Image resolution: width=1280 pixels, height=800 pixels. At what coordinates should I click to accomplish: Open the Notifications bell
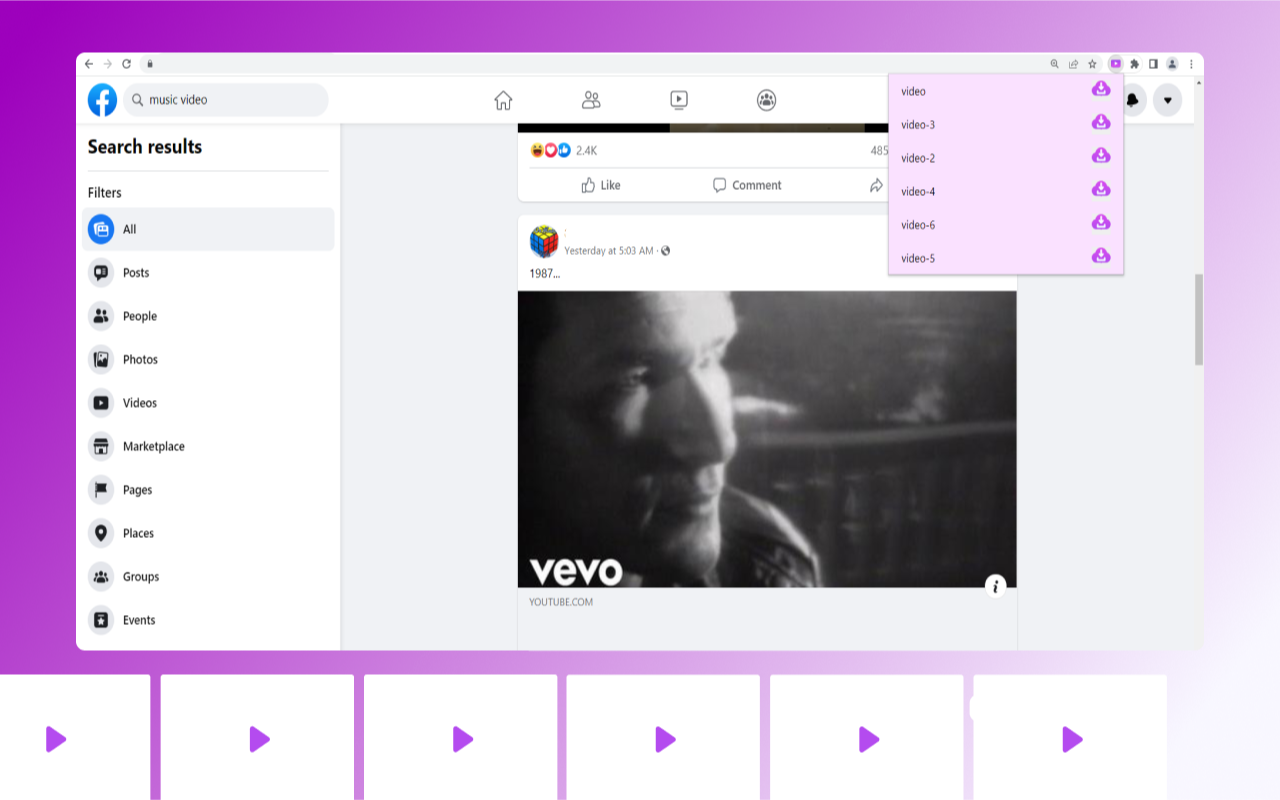[1131, 100]
